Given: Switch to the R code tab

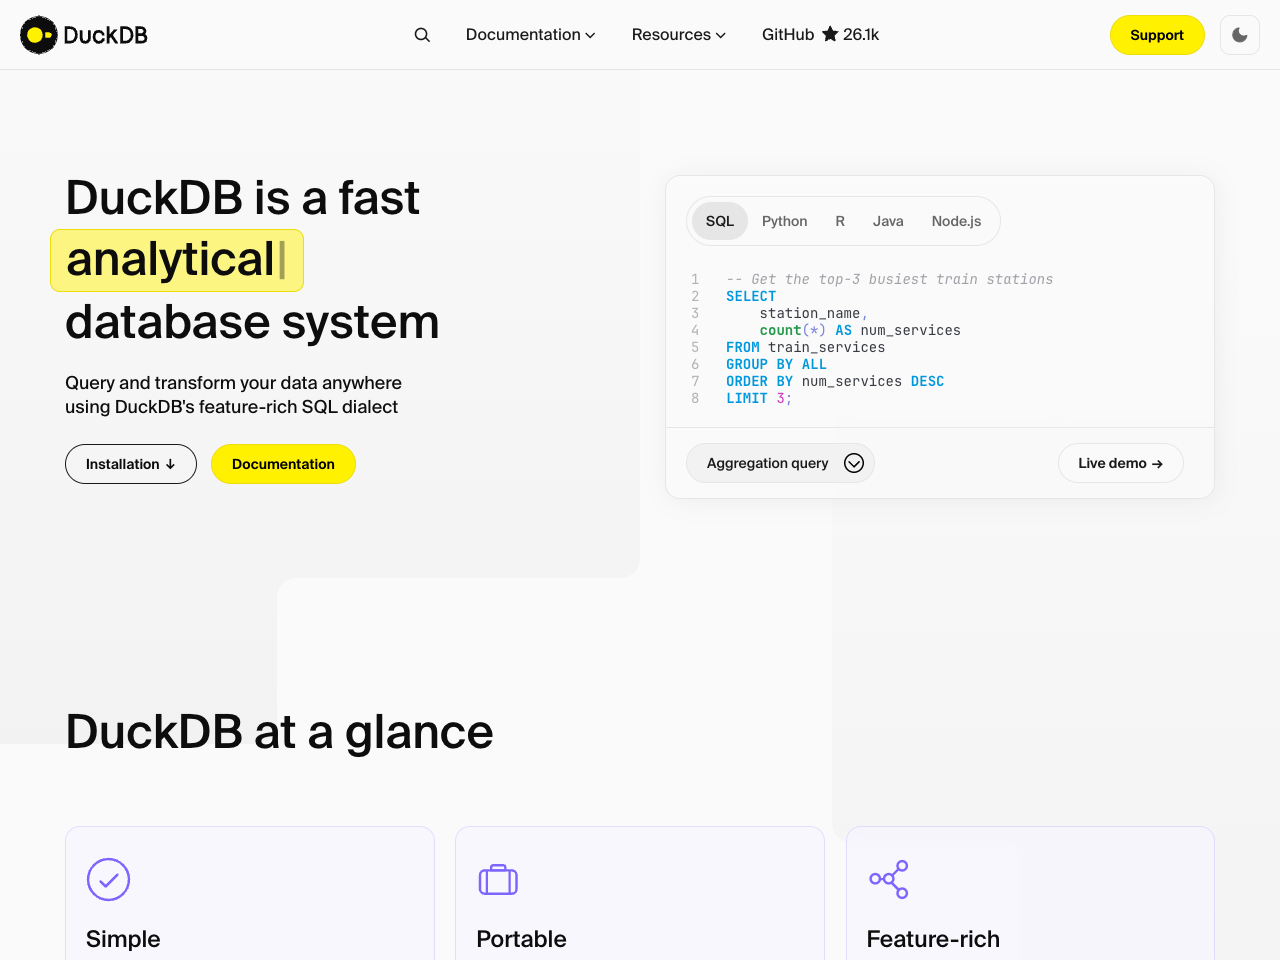Looking at the screenshot, I should pos(840,221).
